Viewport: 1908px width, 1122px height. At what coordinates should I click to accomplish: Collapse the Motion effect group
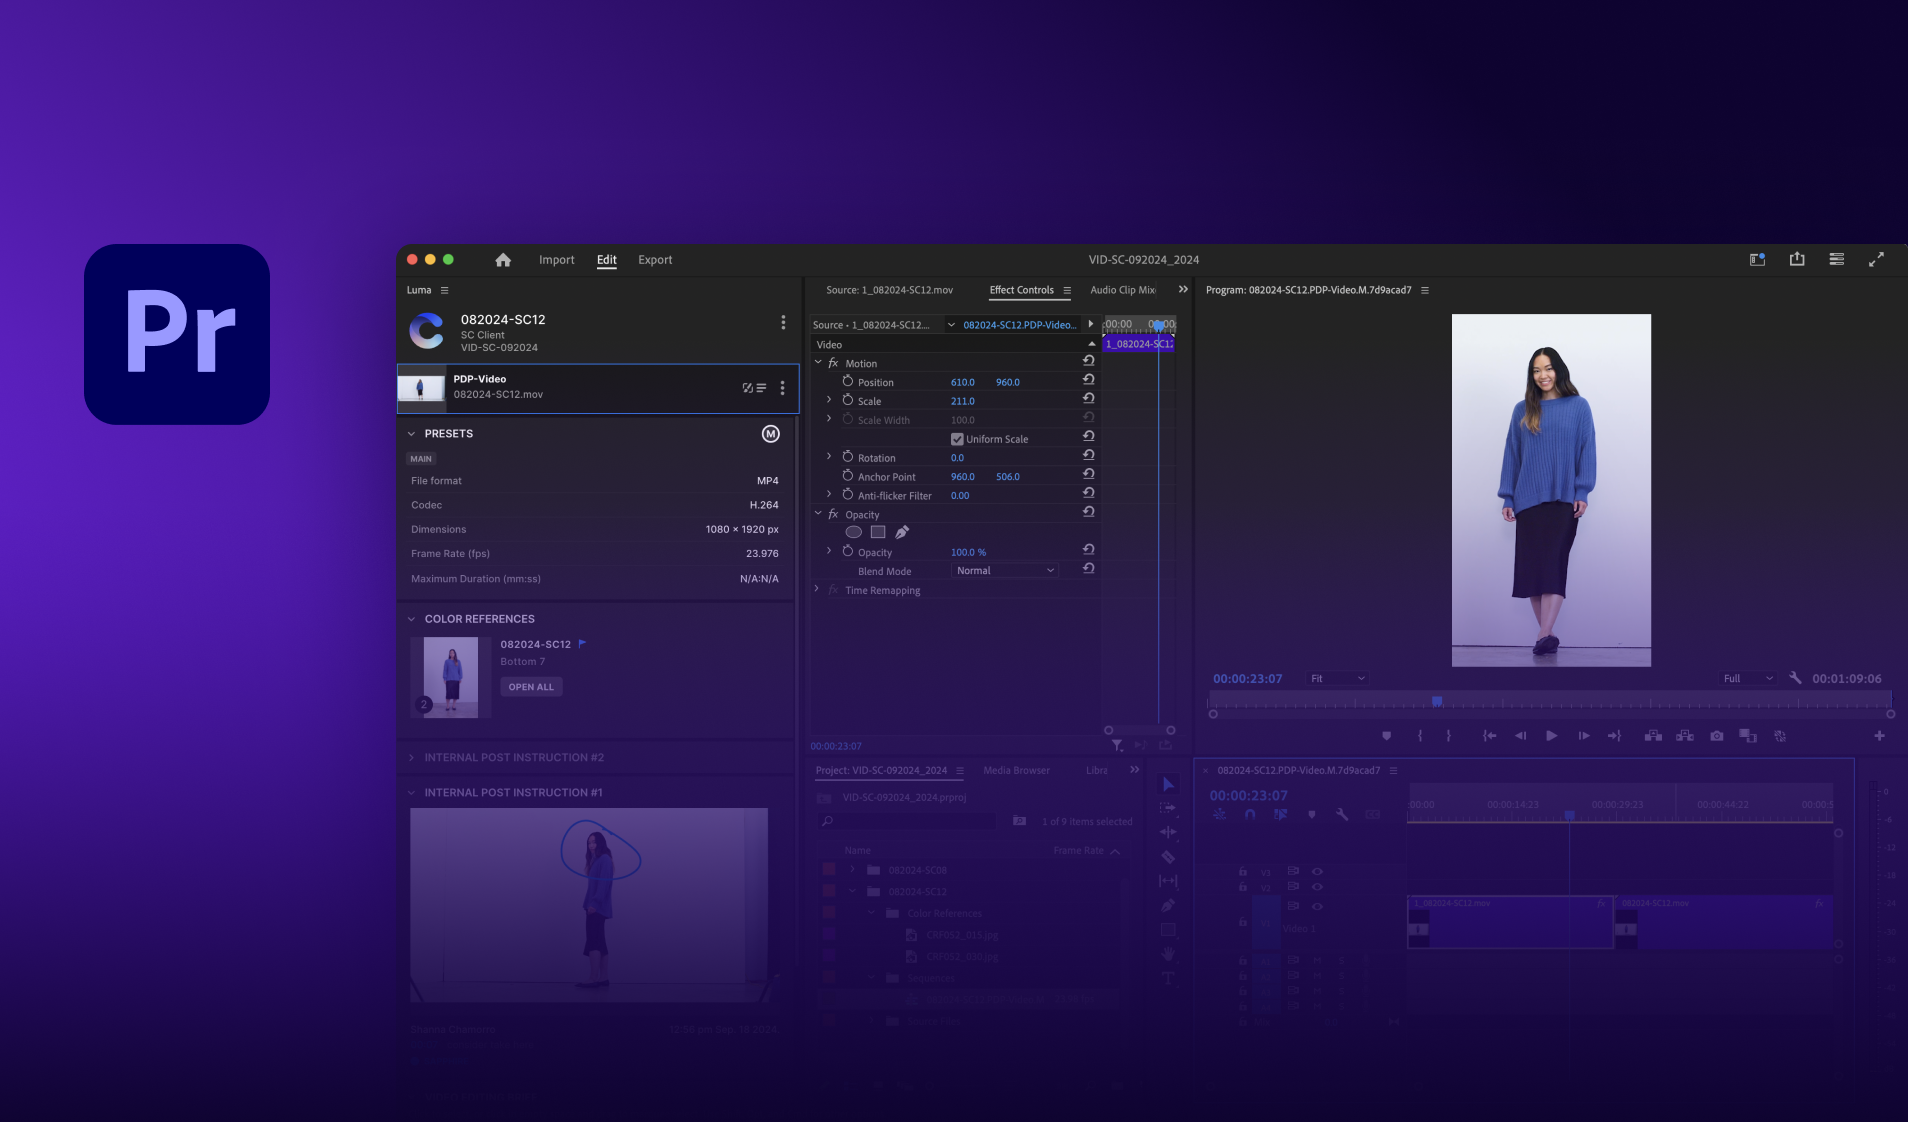click(x=818, y=363)
